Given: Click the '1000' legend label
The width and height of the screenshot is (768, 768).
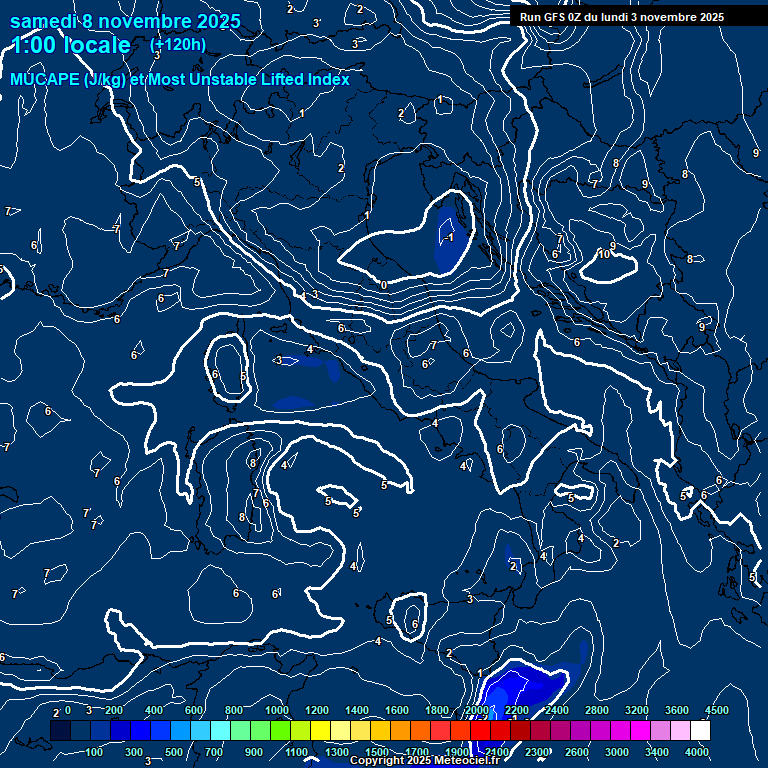Looking at the screenshot, I should [277, 710].
